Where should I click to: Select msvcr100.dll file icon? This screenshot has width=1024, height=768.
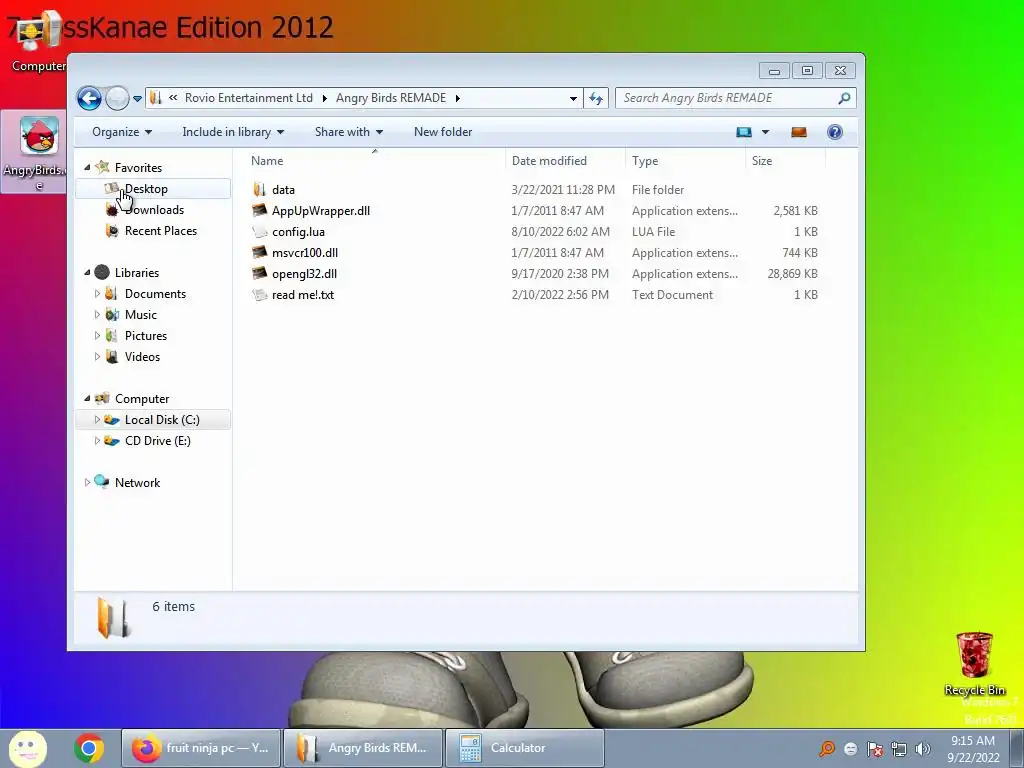[260, 252]
